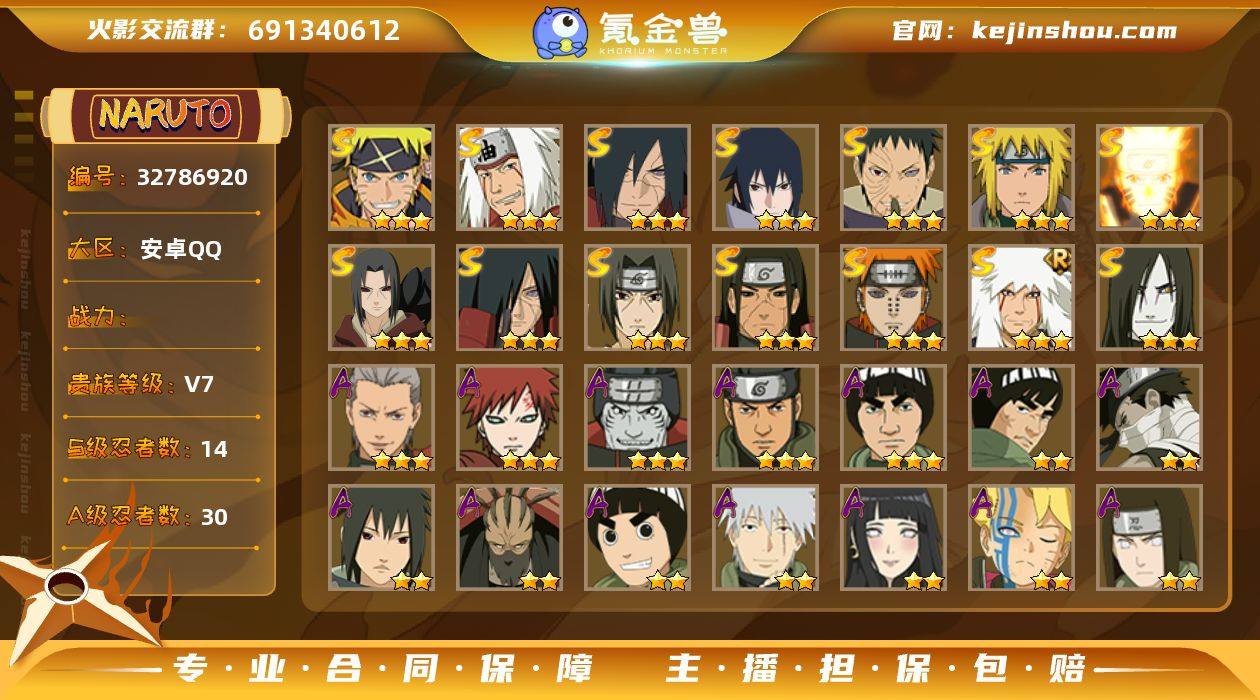The height and width of the screenshot is (700, 1260).
Task: Select the blond Boruto card with blue mark
Action: point(1021,538)
